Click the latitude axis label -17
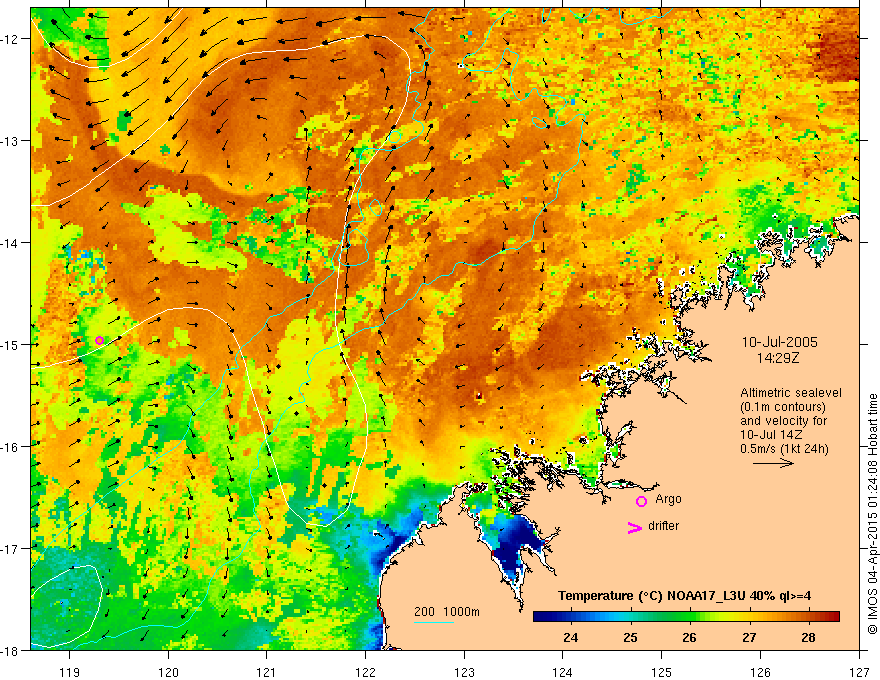This screenshot has height=680, width=880. [10, 548]
